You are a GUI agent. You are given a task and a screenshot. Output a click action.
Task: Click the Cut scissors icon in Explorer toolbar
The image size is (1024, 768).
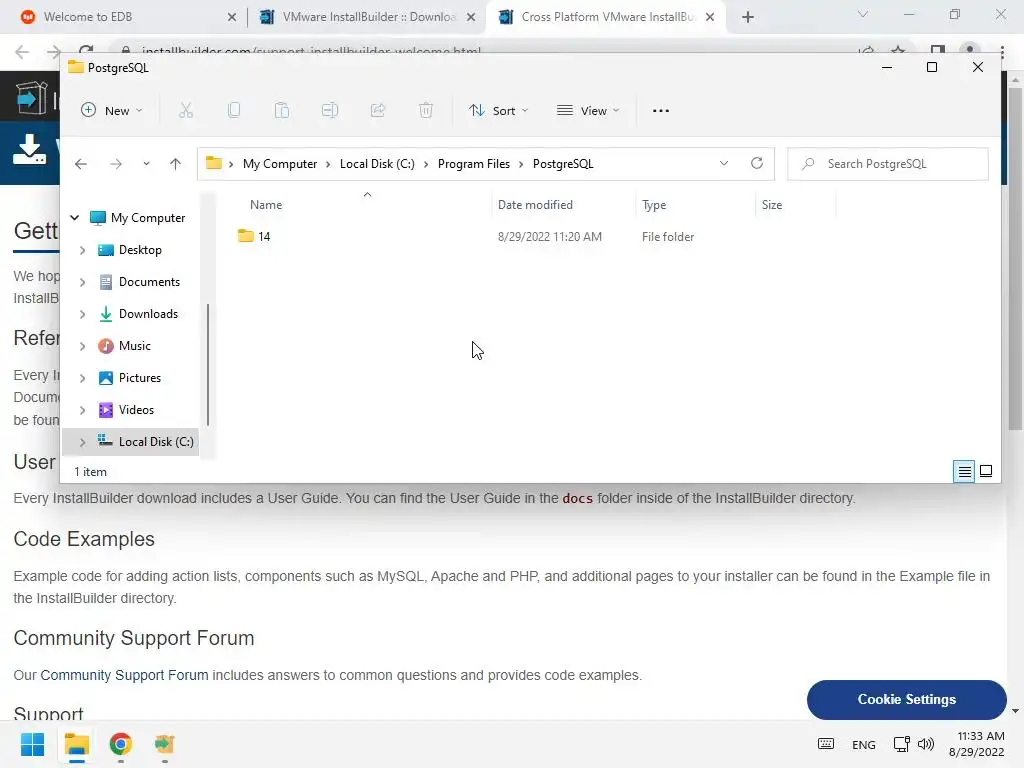click(186, 110)
